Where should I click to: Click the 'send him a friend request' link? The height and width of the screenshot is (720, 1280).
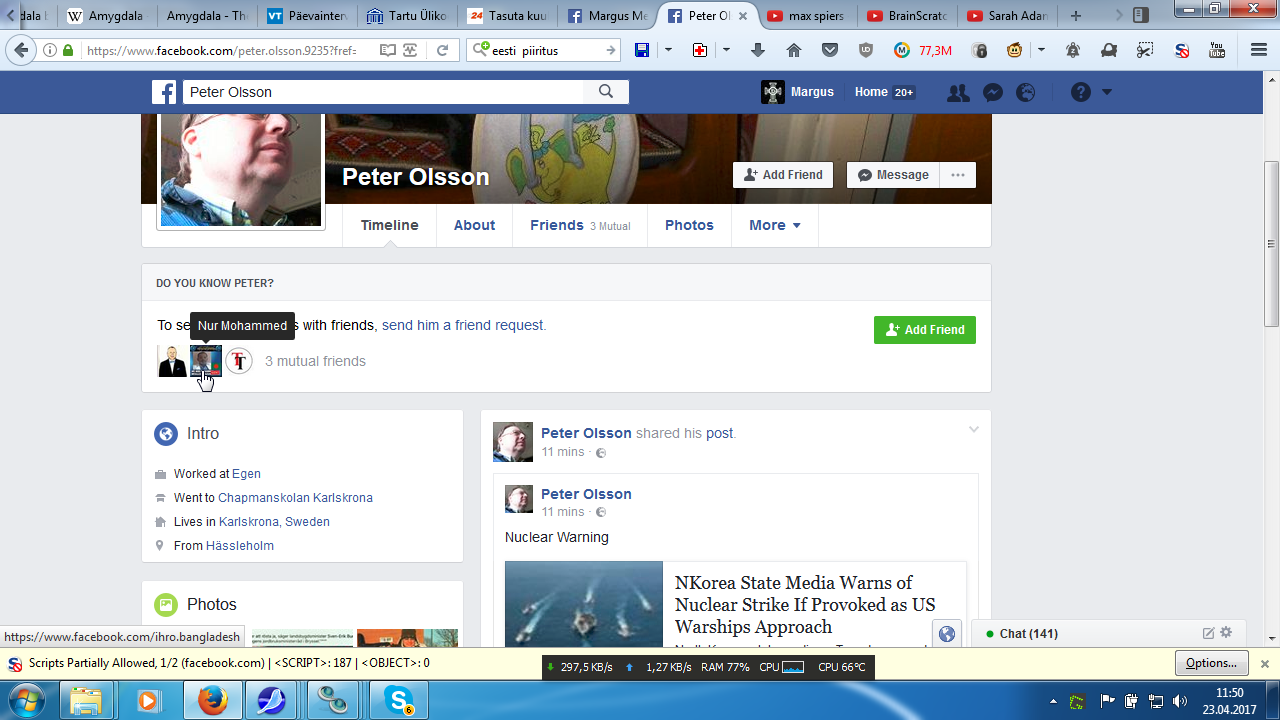(x=462, y=325)
